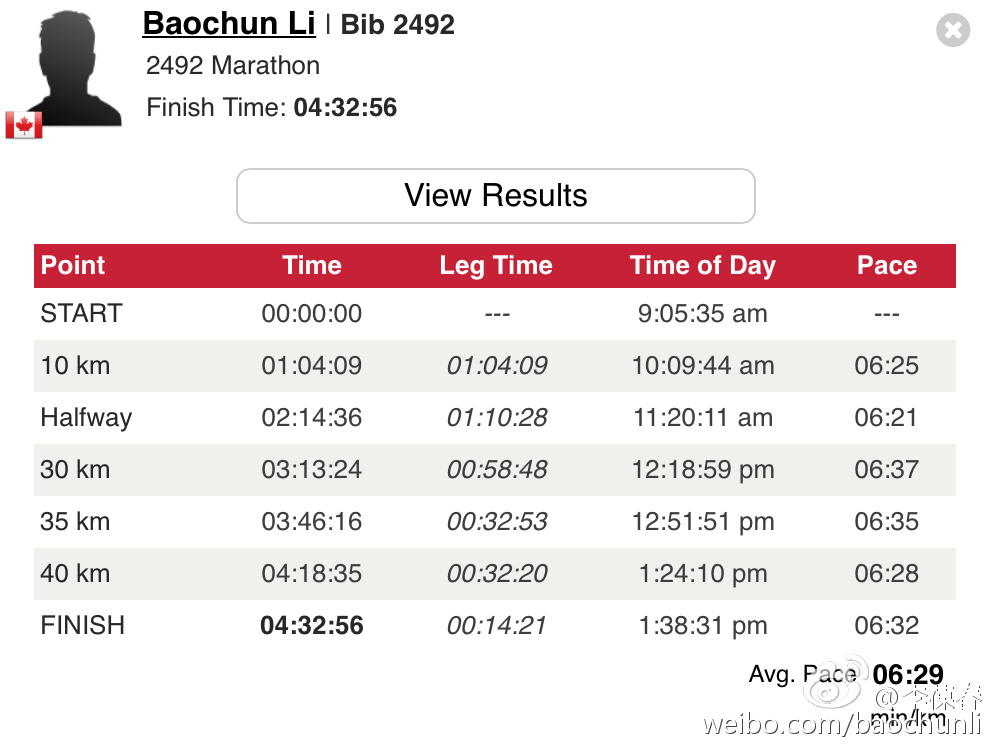Viewport: 988px width, 744px height.
Task: Click the FINISH row time 04:32:56
Action: pos(312,626)
